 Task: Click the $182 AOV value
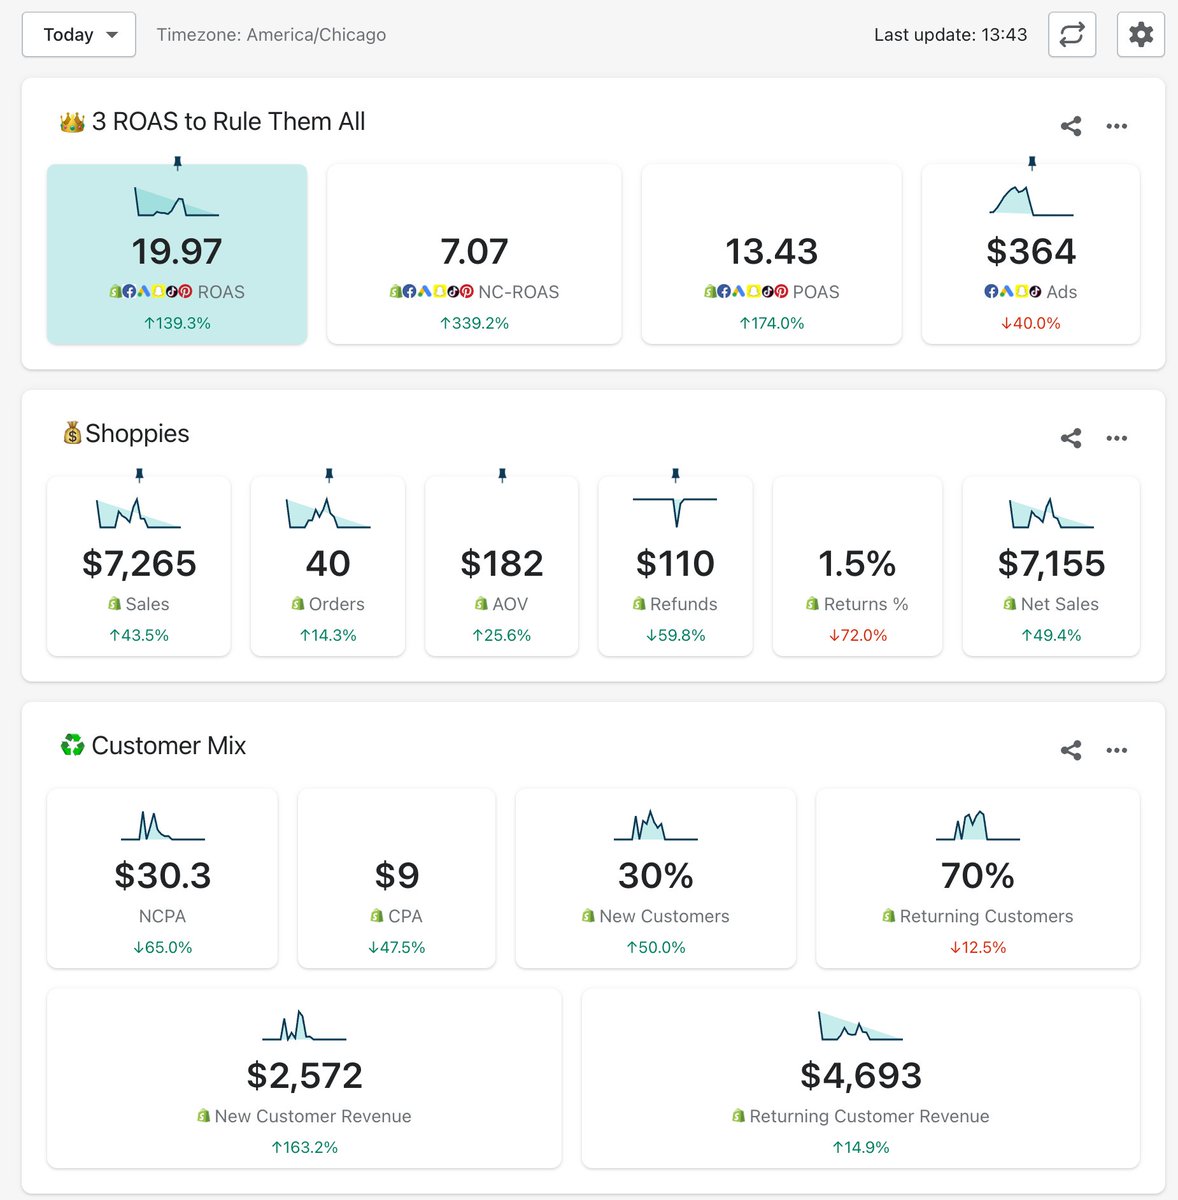coord(502,563)
